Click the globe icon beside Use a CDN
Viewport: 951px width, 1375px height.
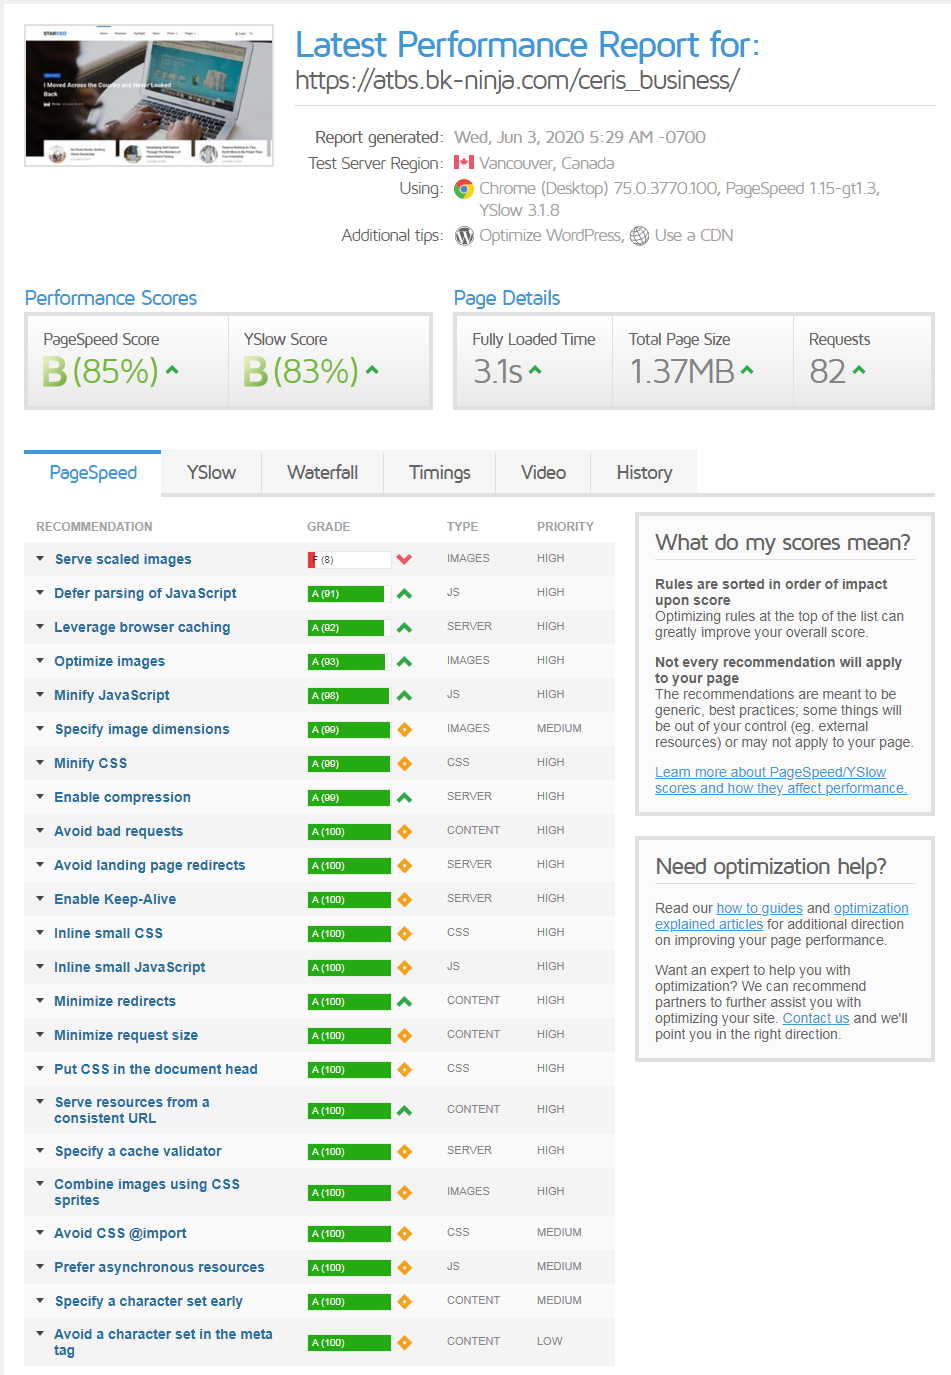639,236
